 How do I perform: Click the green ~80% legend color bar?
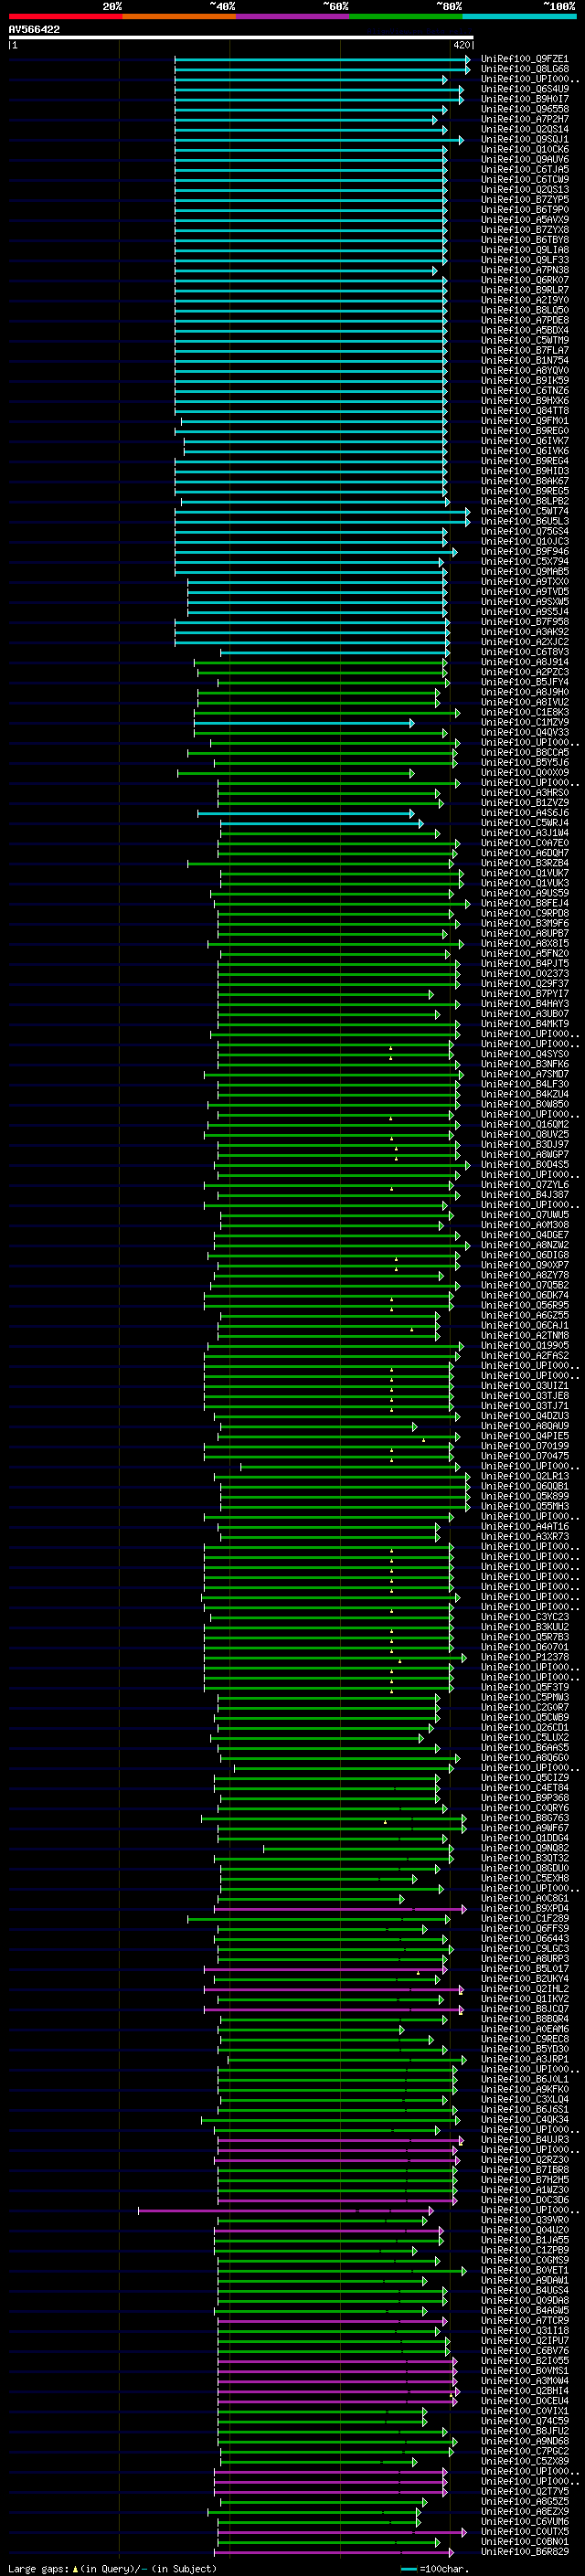[406, 16]
